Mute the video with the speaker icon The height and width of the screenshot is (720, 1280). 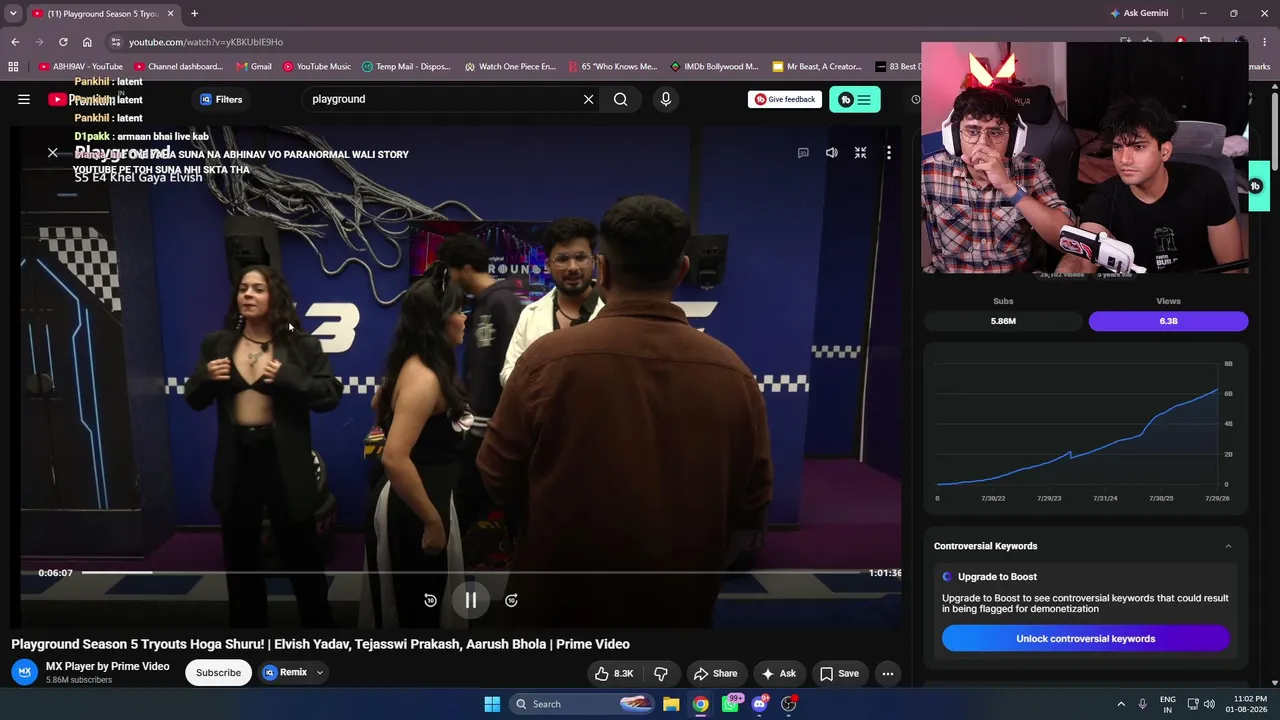coord(831,153)
